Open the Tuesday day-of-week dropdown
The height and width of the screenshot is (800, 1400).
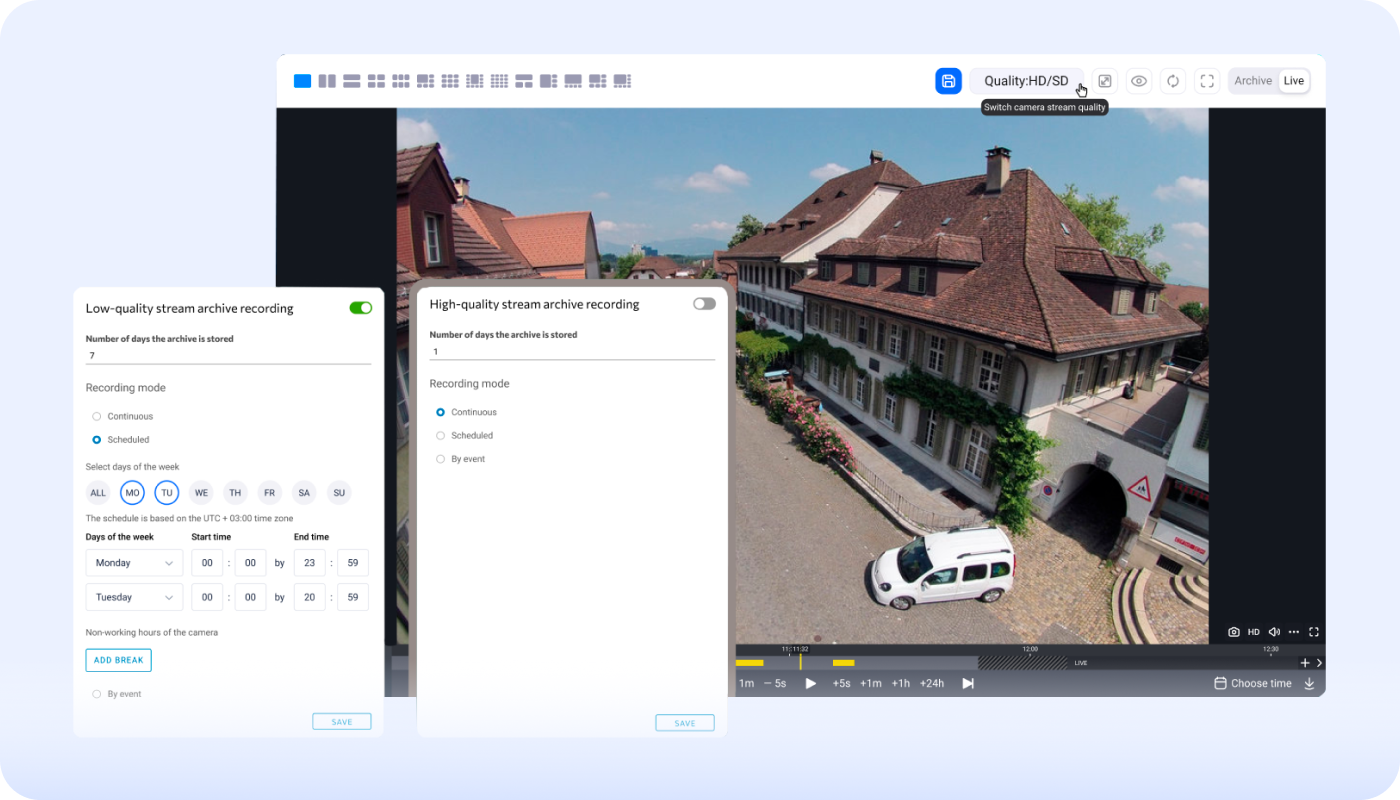click(134, 597)
